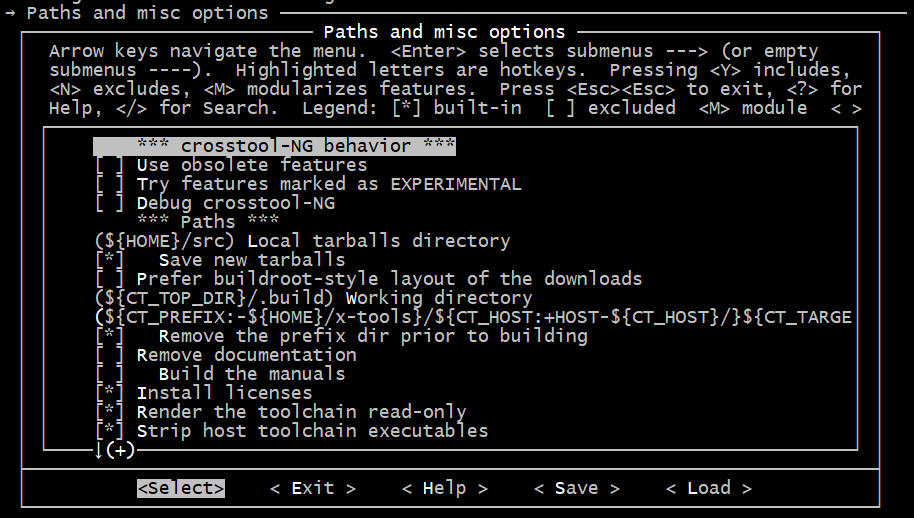Open Help from the bottom bar

click(445, 488)
